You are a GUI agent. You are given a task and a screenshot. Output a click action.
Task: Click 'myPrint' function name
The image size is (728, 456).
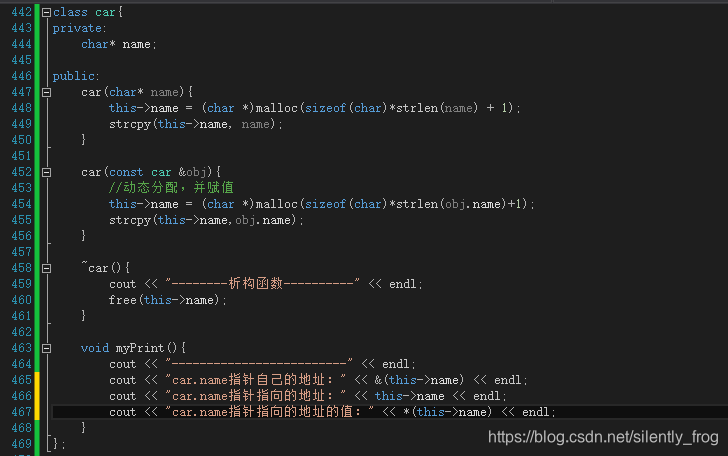pyautogui.click(x=140, y=348)
